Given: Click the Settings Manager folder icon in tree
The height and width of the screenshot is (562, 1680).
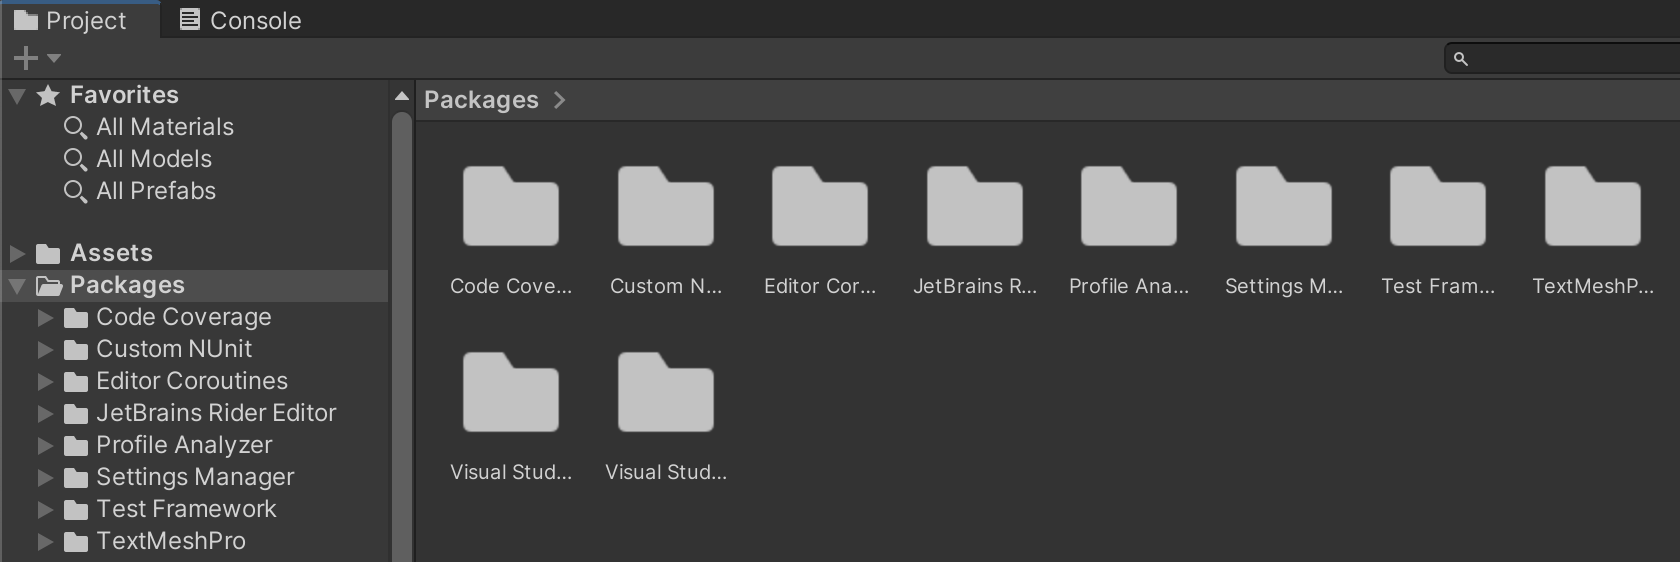Looking at the screenshot, I should pyautogui.click(x=76, y=478).
